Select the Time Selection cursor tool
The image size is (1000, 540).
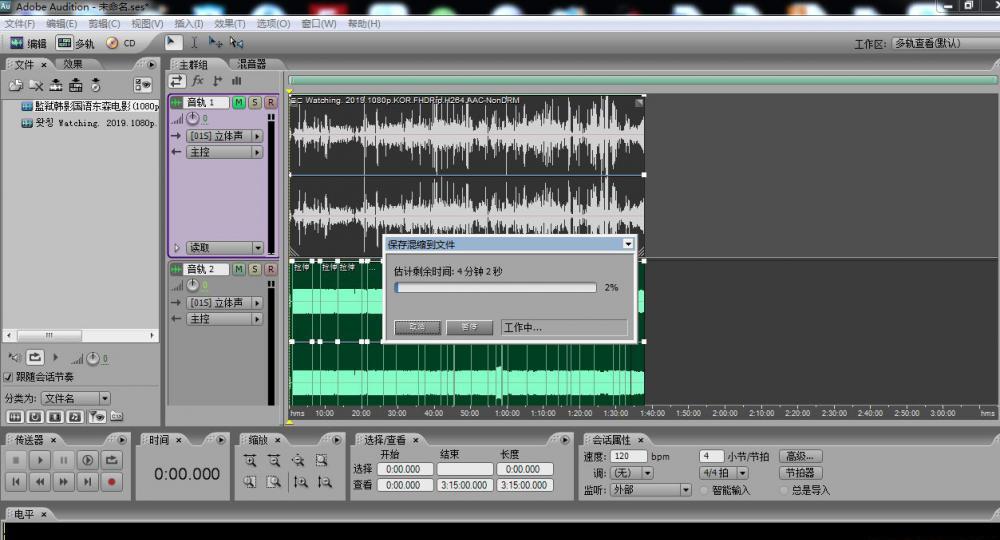coord(194,42)
